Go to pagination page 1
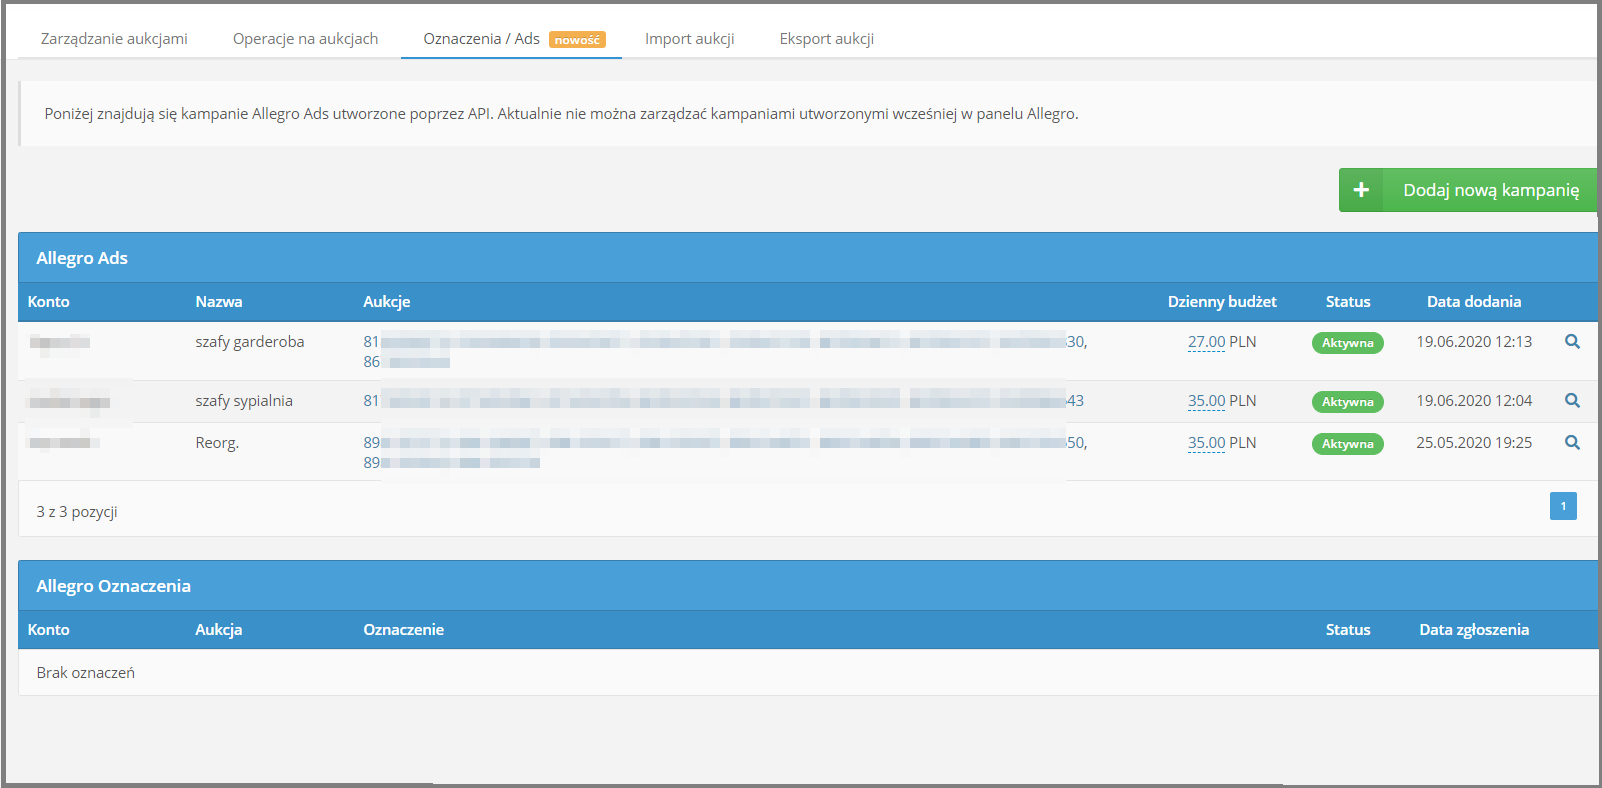1602x788 pixels. [1563, 506]
